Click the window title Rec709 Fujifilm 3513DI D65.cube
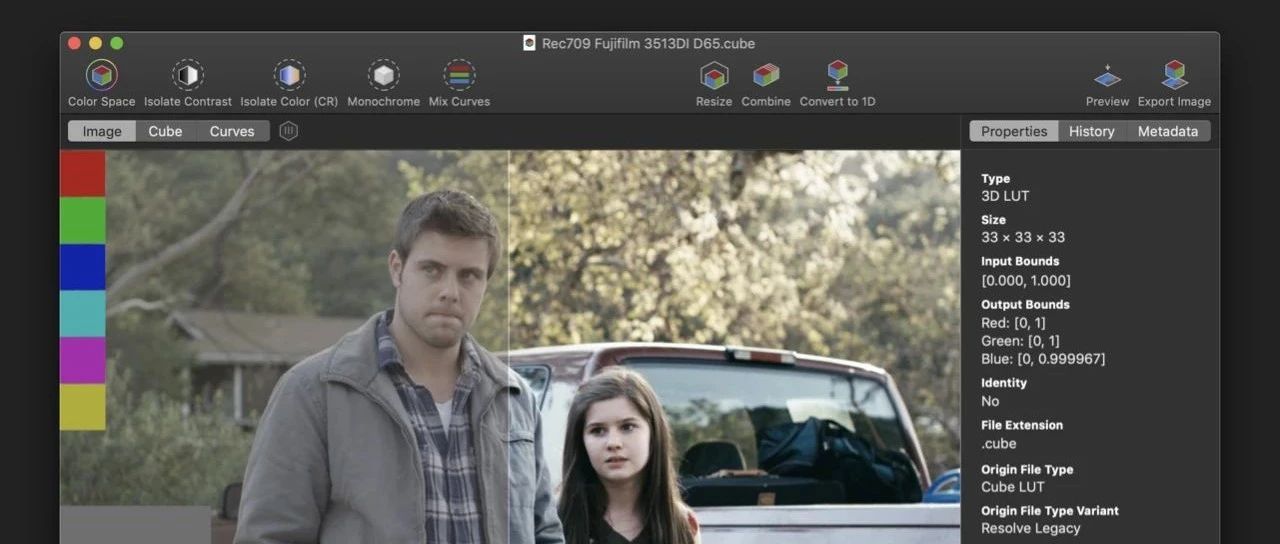Image resolution: width=1280 pixels, height=544 pixels. pos(648,43)
